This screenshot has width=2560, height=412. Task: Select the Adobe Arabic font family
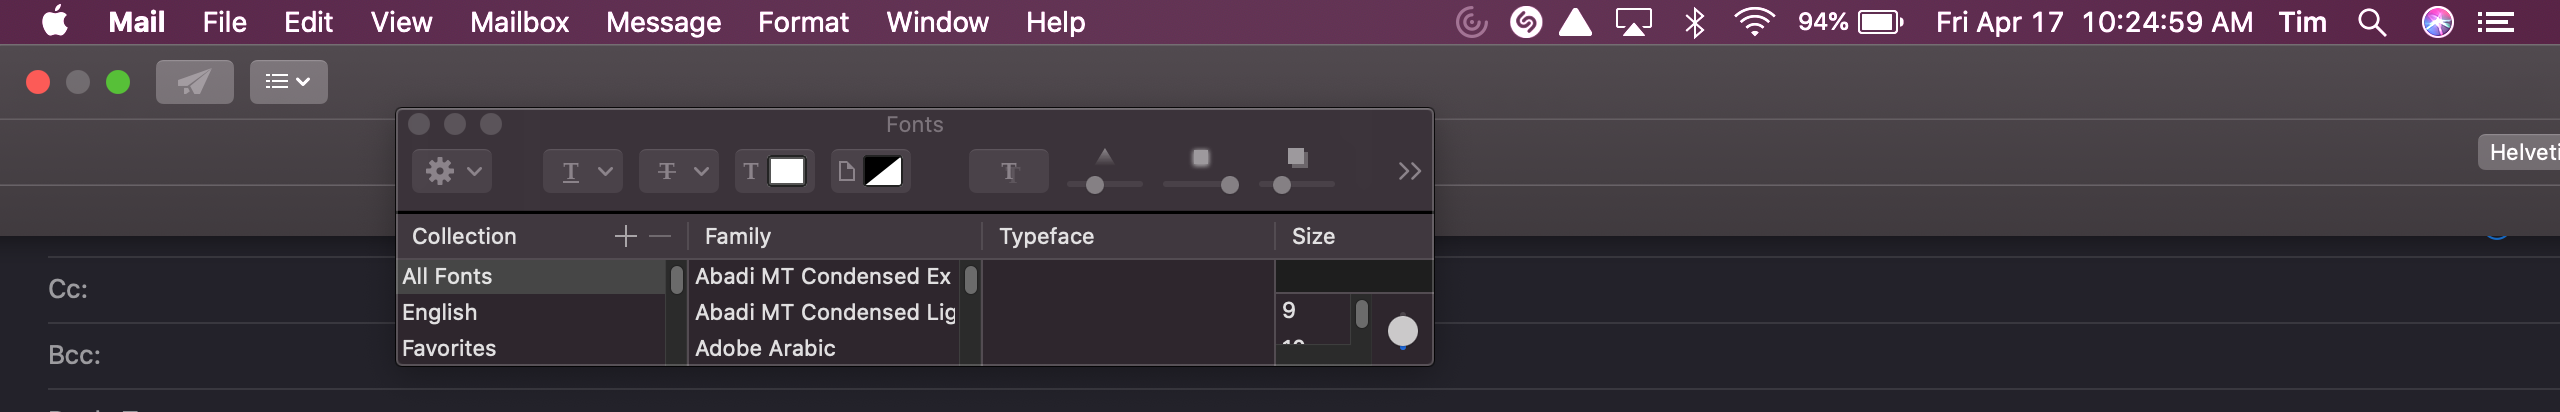tap(765, 348)
